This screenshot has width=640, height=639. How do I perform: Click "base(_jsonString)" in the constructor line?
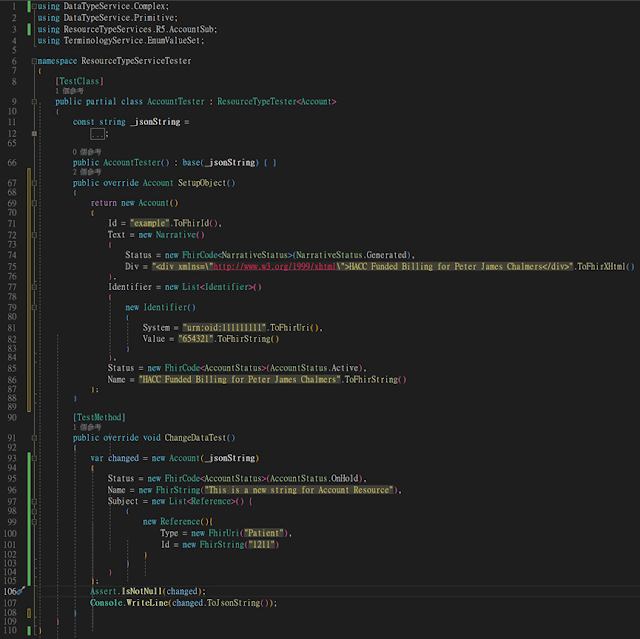pos(221,162)
